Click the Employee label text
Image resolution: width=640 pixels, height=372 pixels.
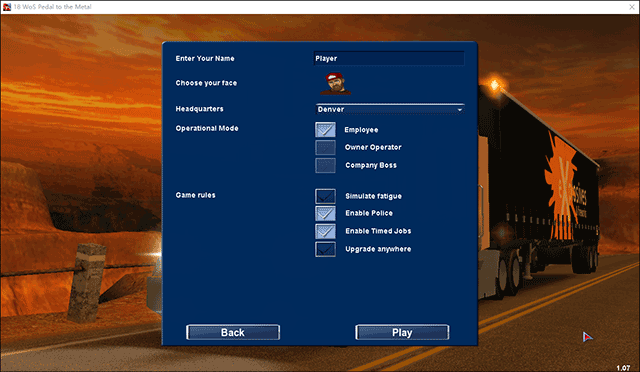(361, 130)
